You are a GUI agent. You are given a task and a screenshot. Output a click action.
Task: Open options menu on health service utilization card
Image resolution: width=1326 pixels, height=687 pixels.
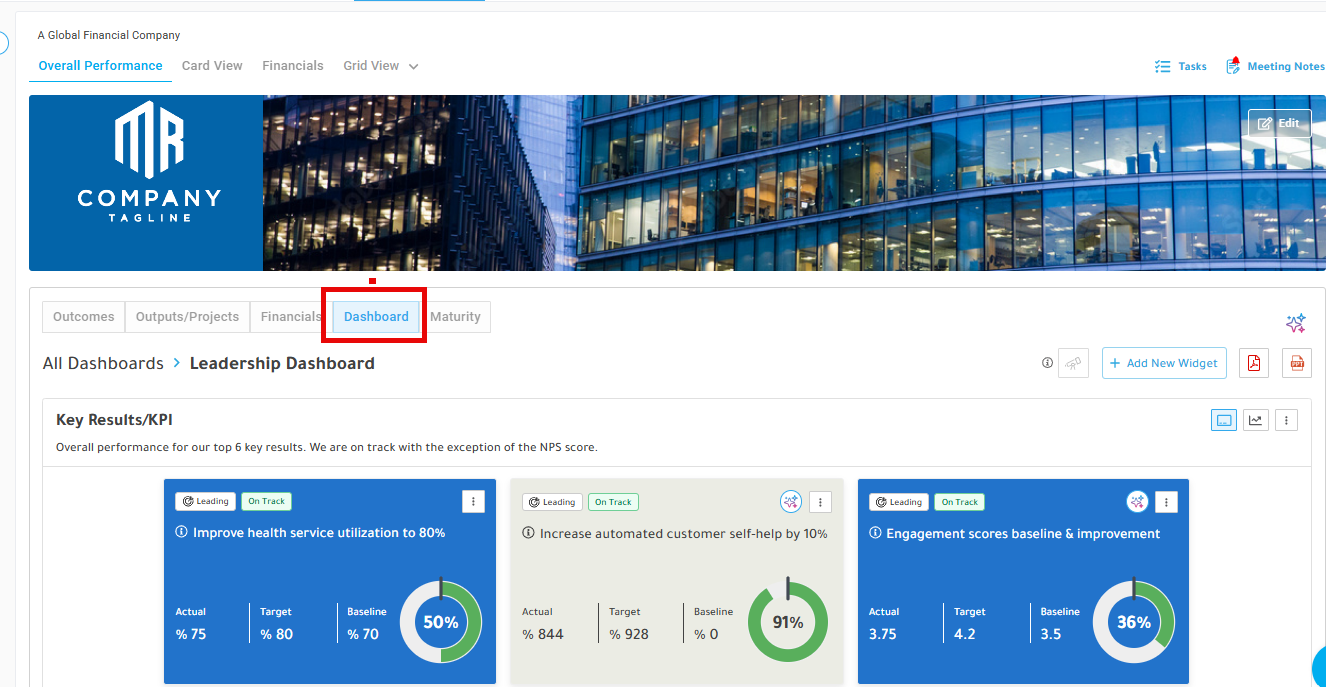pyautogui.click(x=474, y=501)
